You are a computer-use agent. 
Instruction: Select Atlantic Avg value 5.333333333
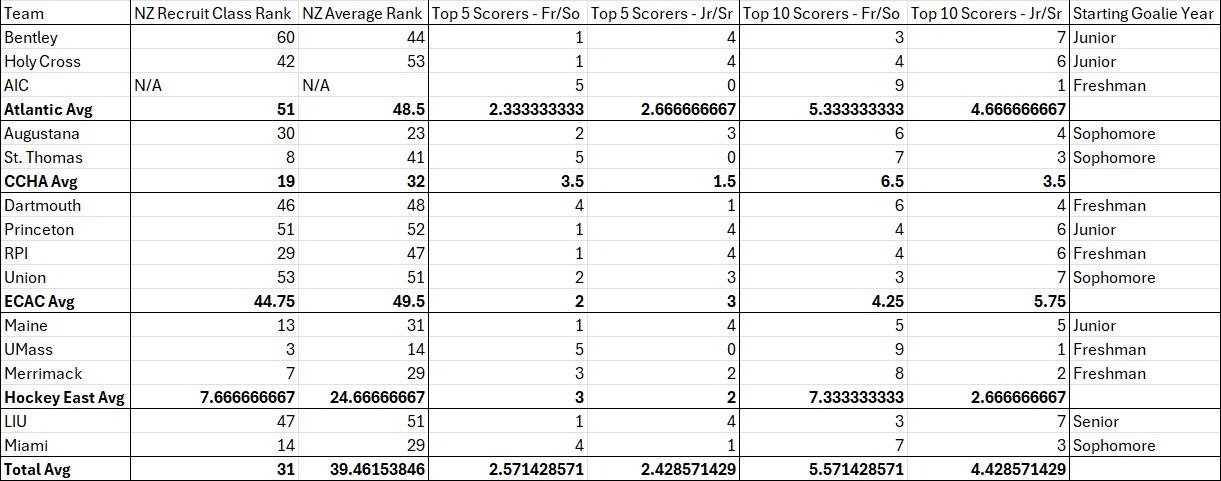coord(824,110)
